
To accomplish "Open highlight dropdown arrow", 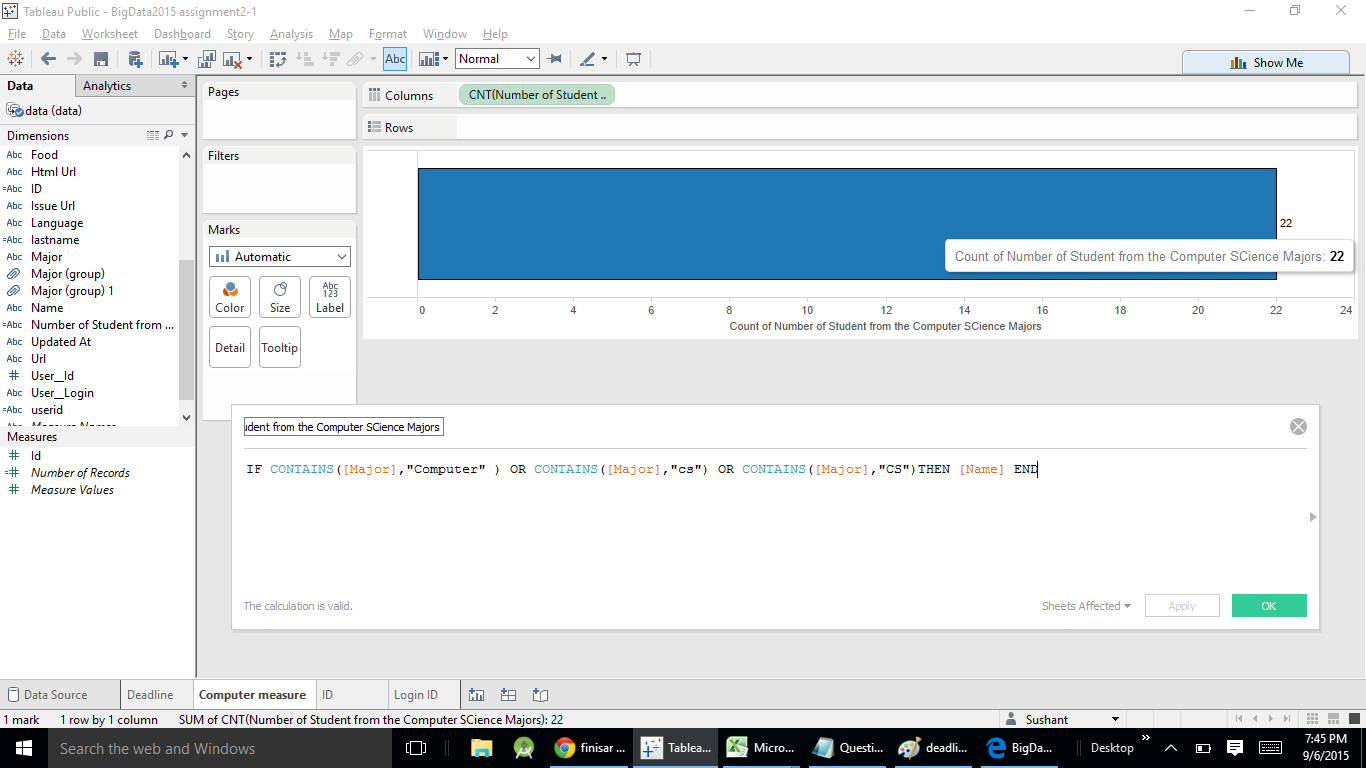I will click(x=604, y=59).
